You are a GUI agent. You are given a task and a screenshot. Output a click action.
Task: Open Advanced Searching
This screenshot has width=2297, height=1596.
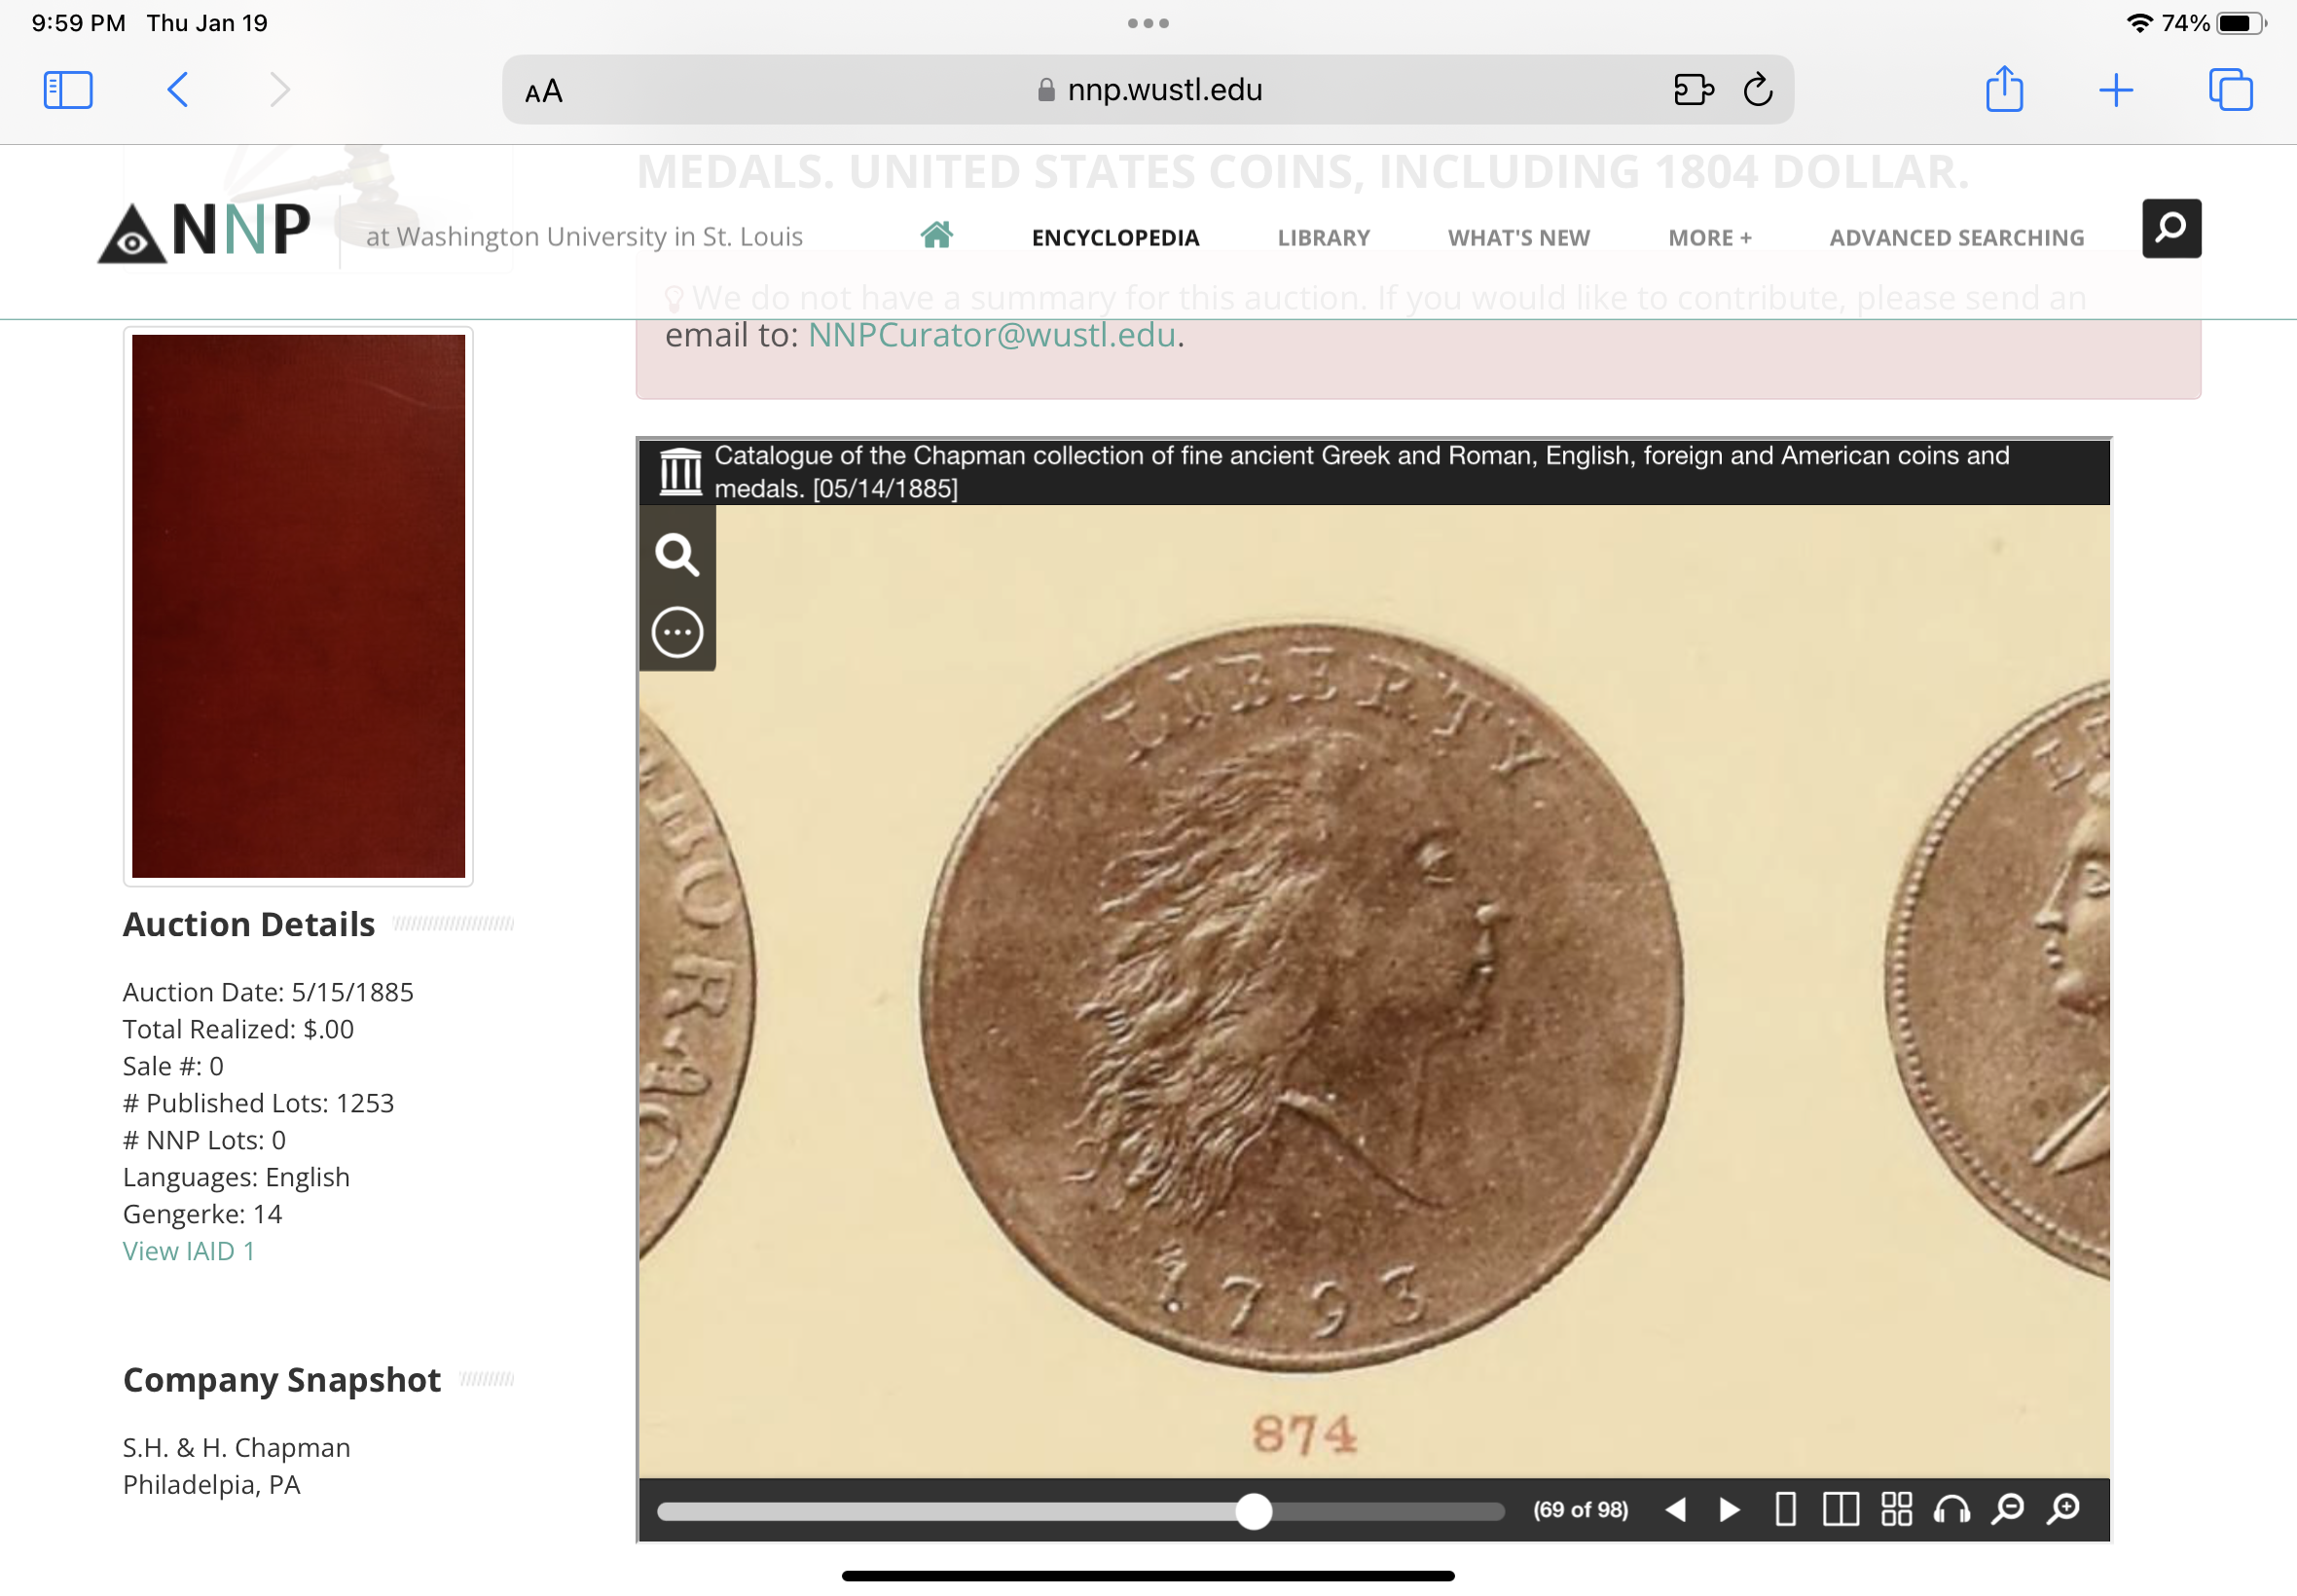[x=1956, y=238]
